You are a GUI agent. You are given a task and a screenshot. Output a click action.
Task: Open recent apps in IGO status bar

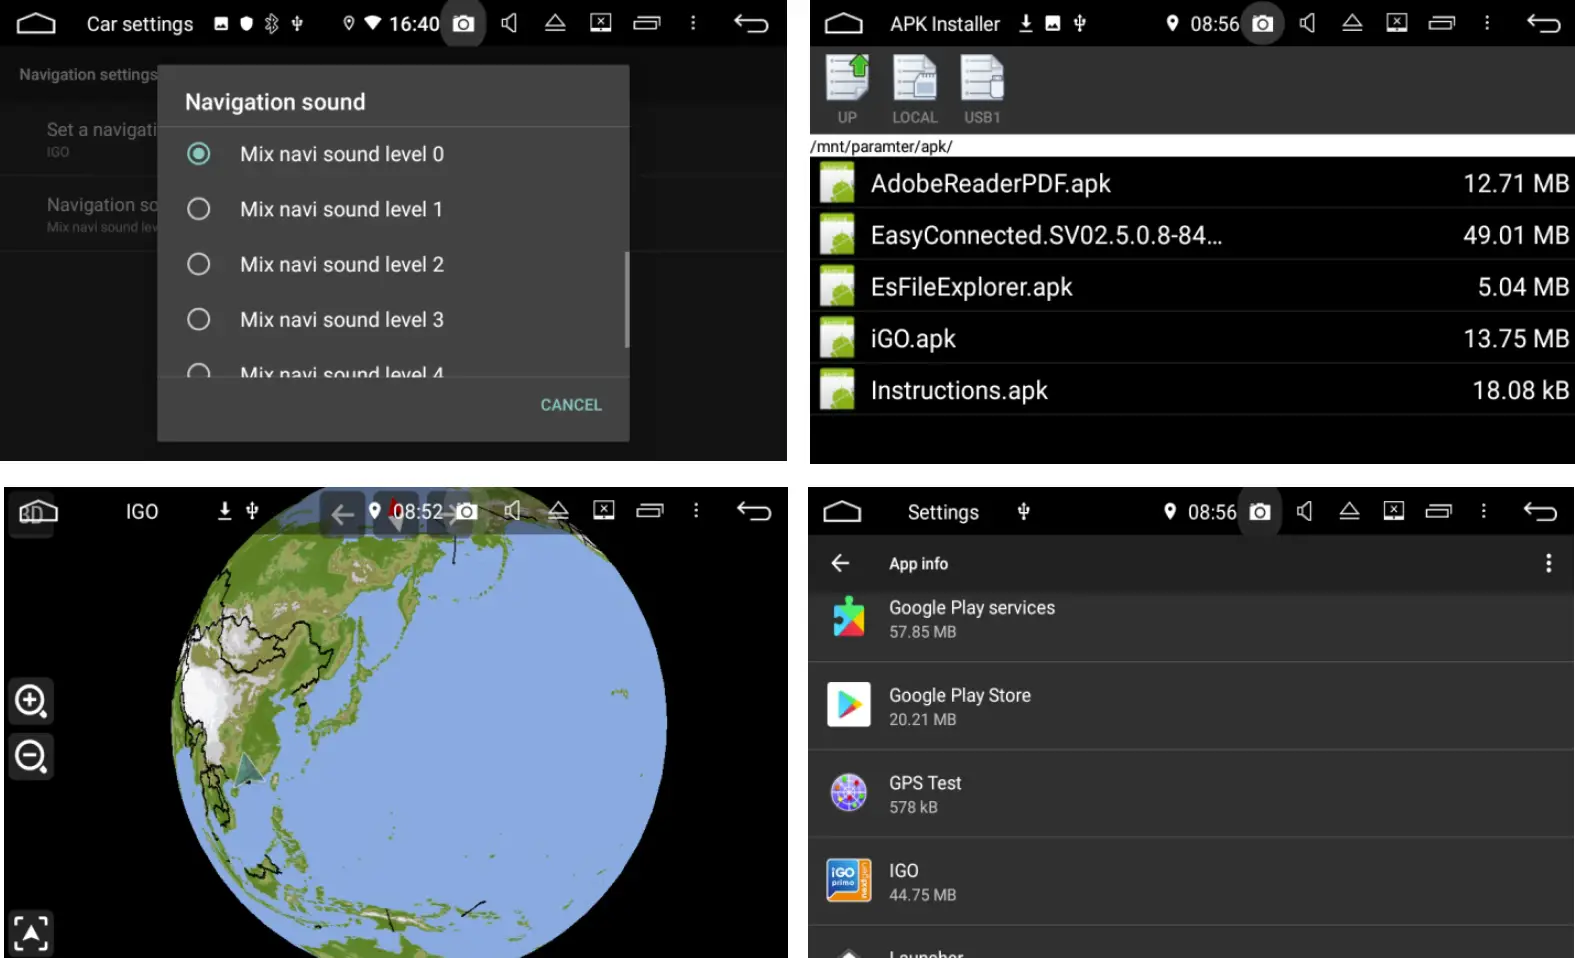(x=650, y=511)
